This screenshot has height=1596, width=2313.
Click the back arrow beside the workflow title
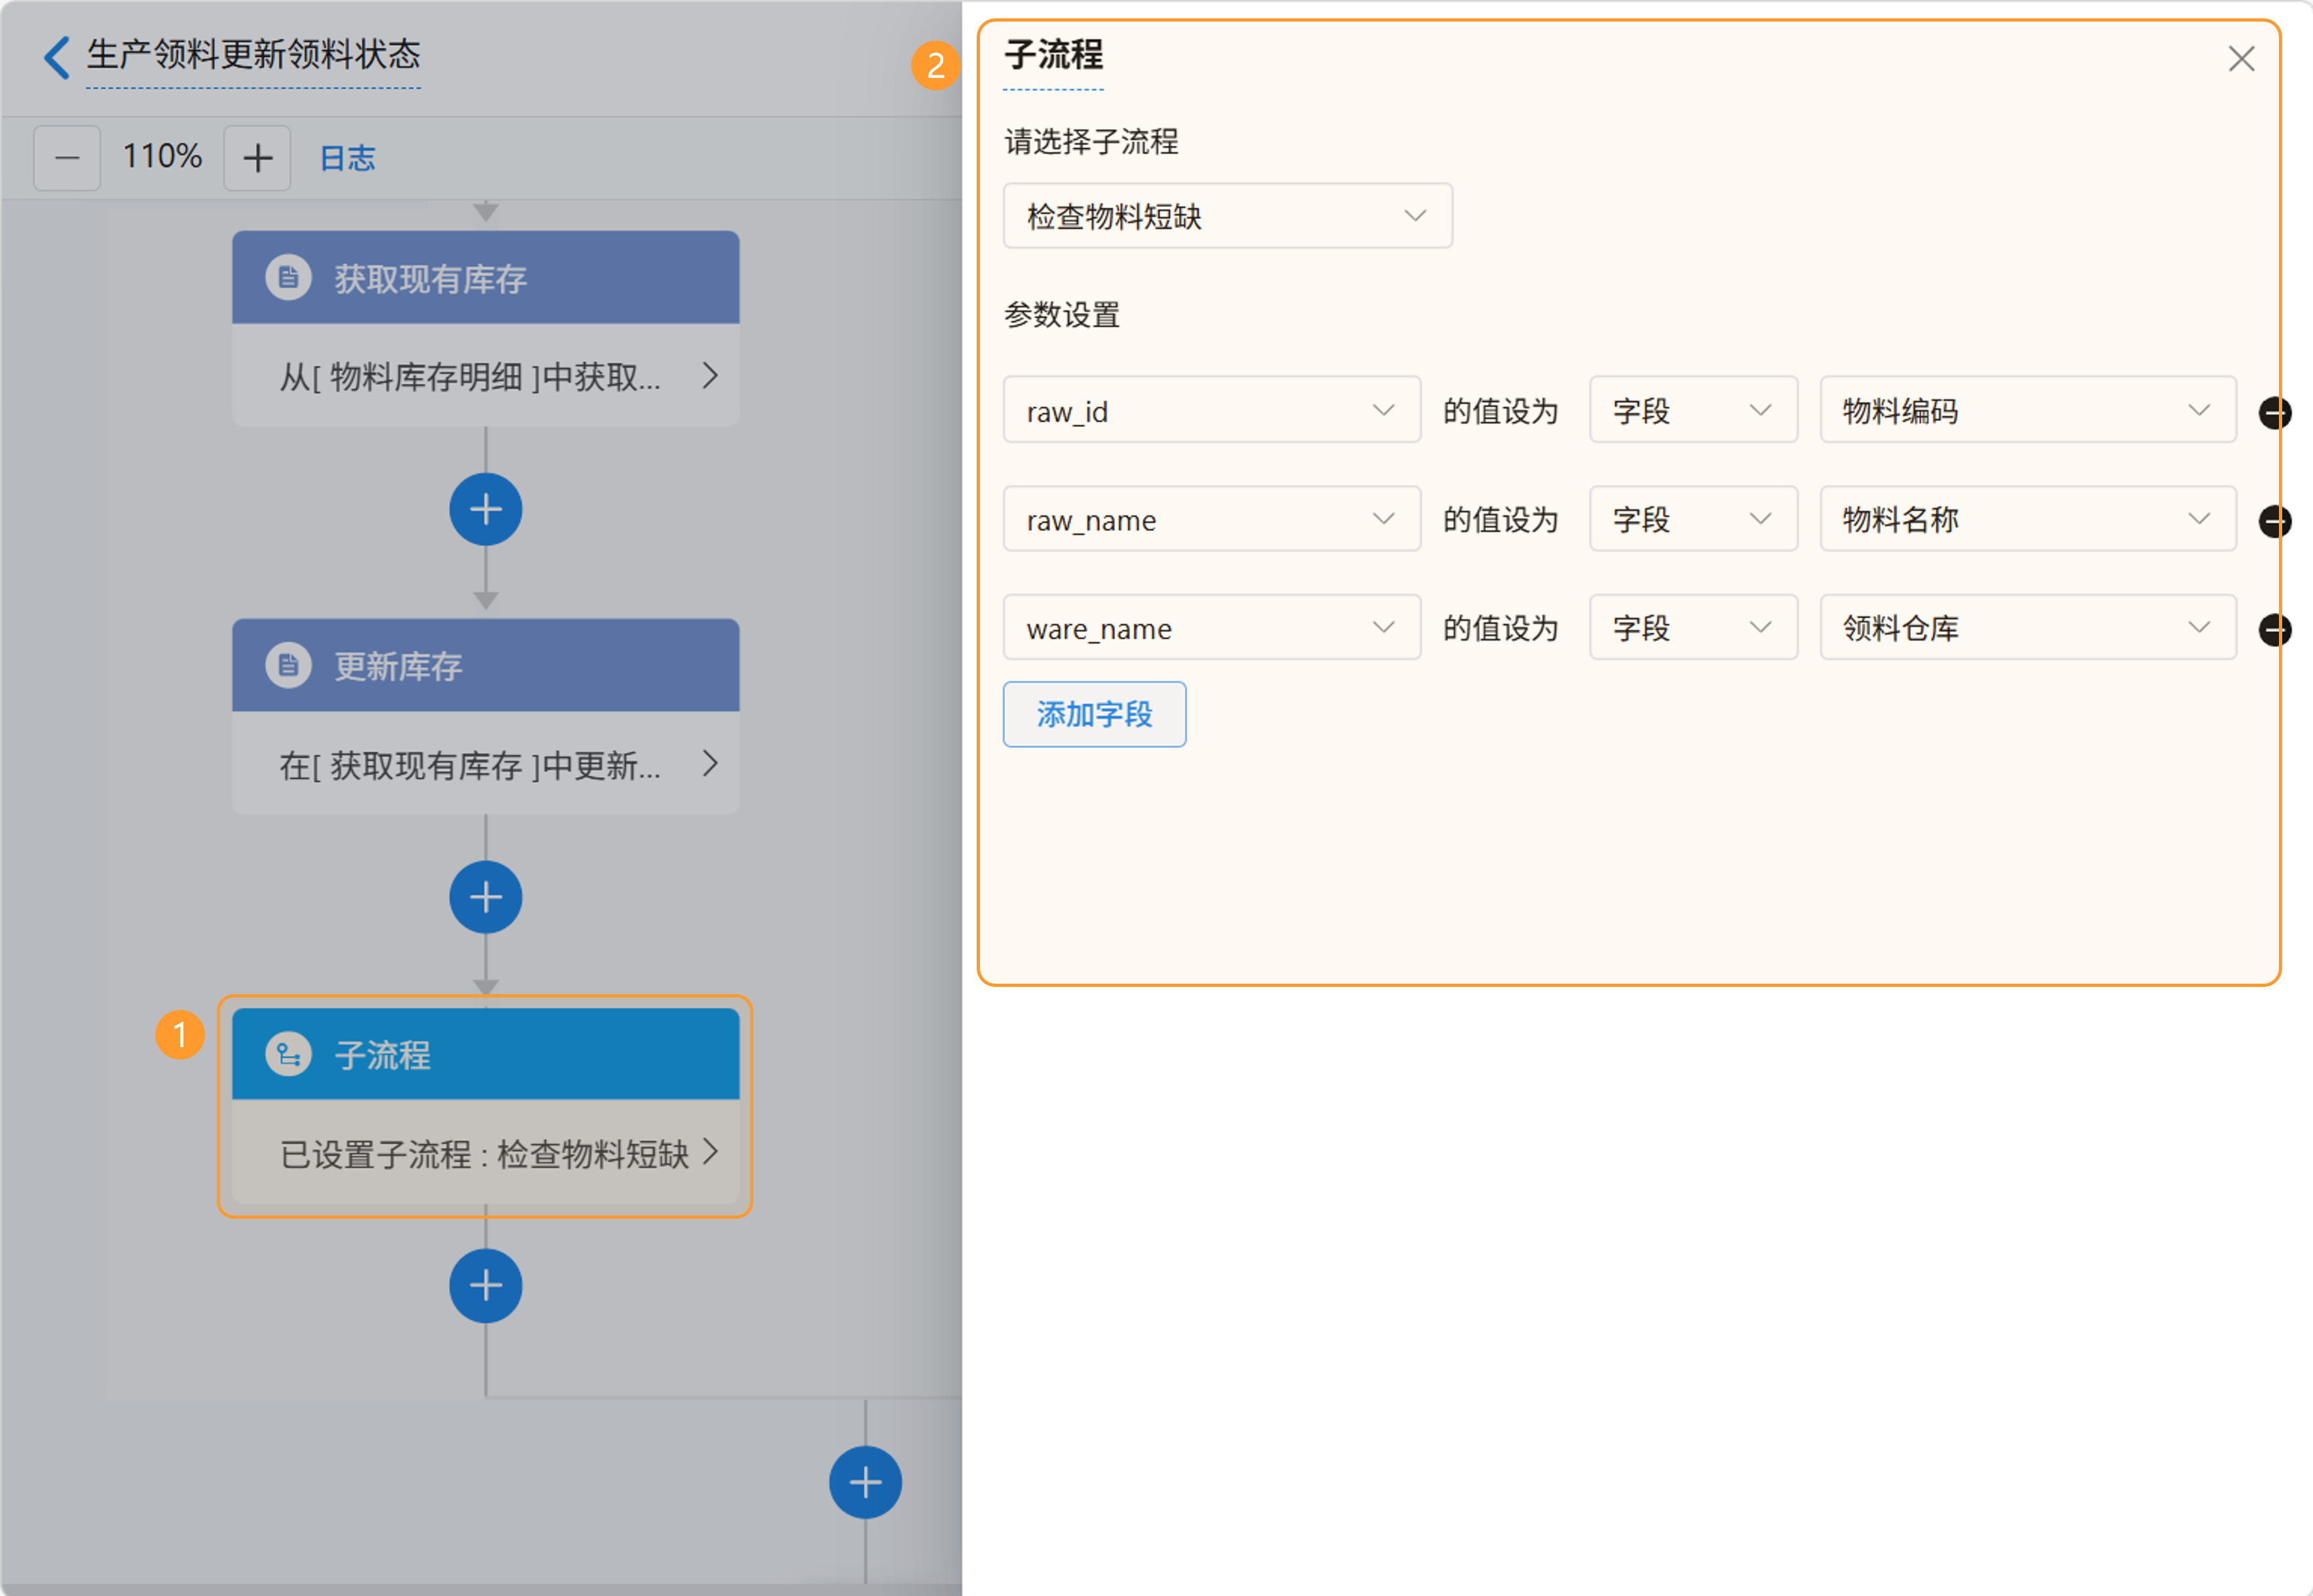tap(57, 57)
